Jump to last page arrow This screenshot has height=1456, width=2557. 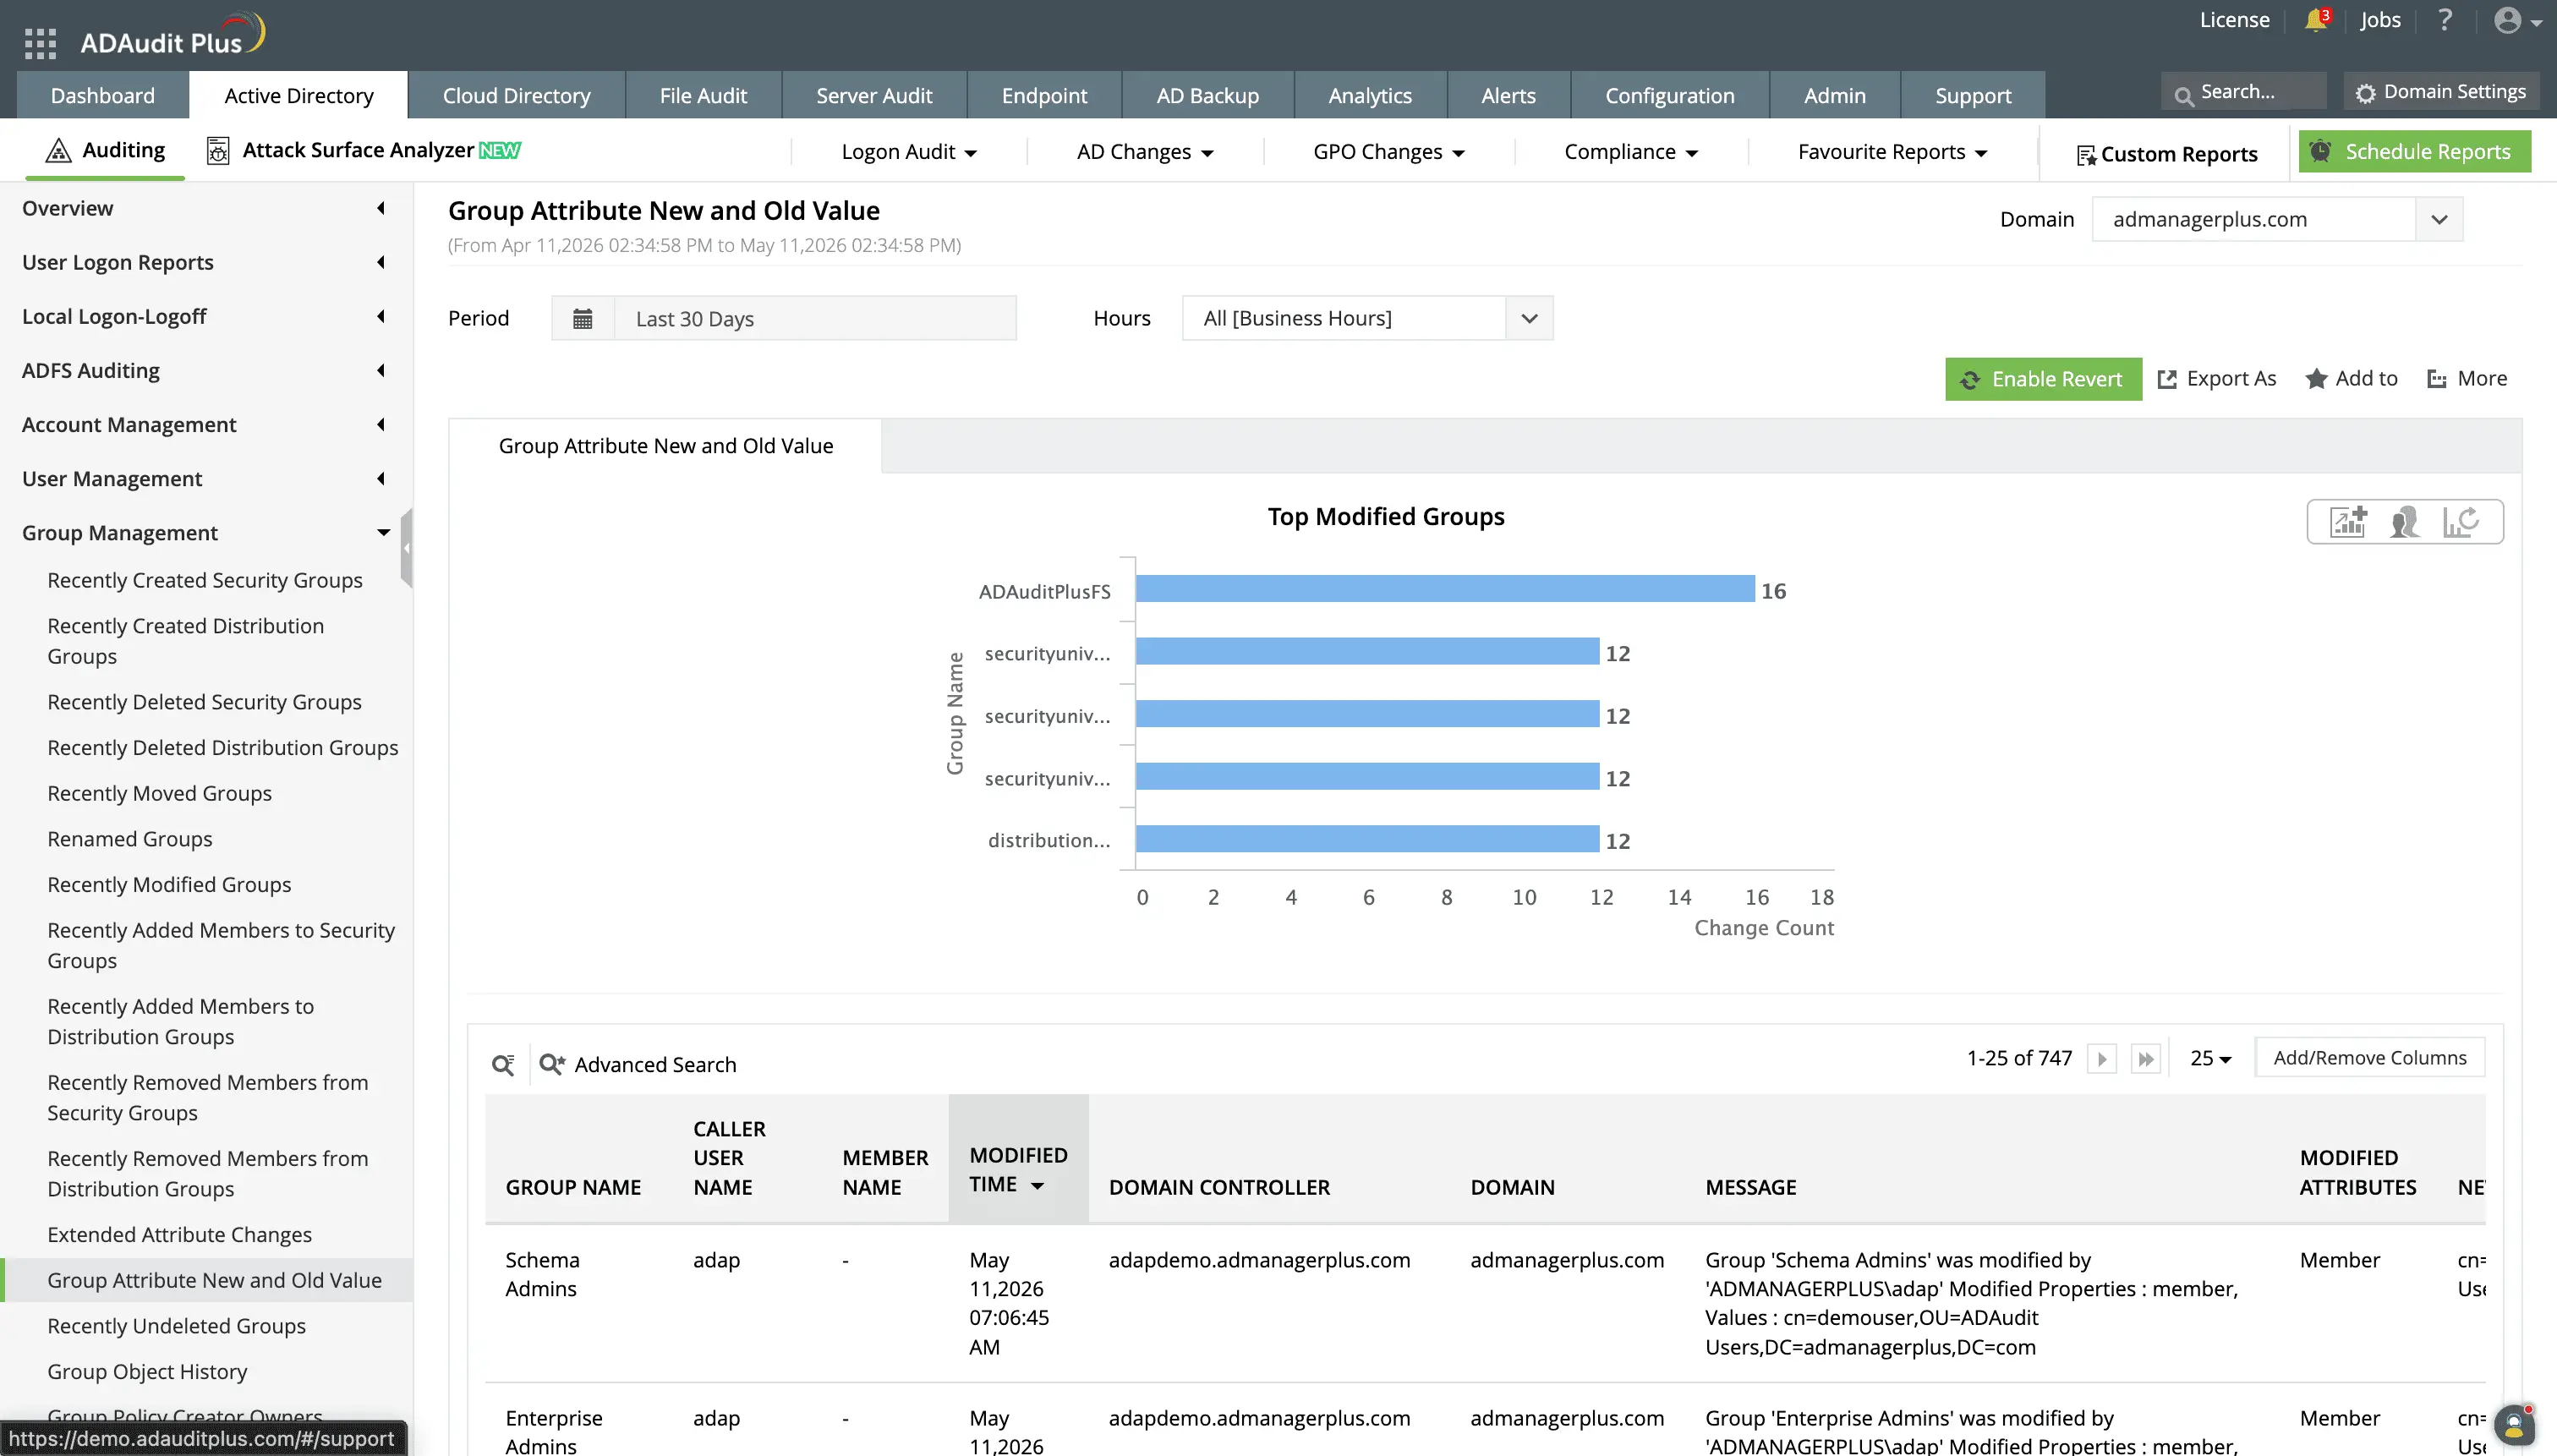(x=2146, y=1058)
